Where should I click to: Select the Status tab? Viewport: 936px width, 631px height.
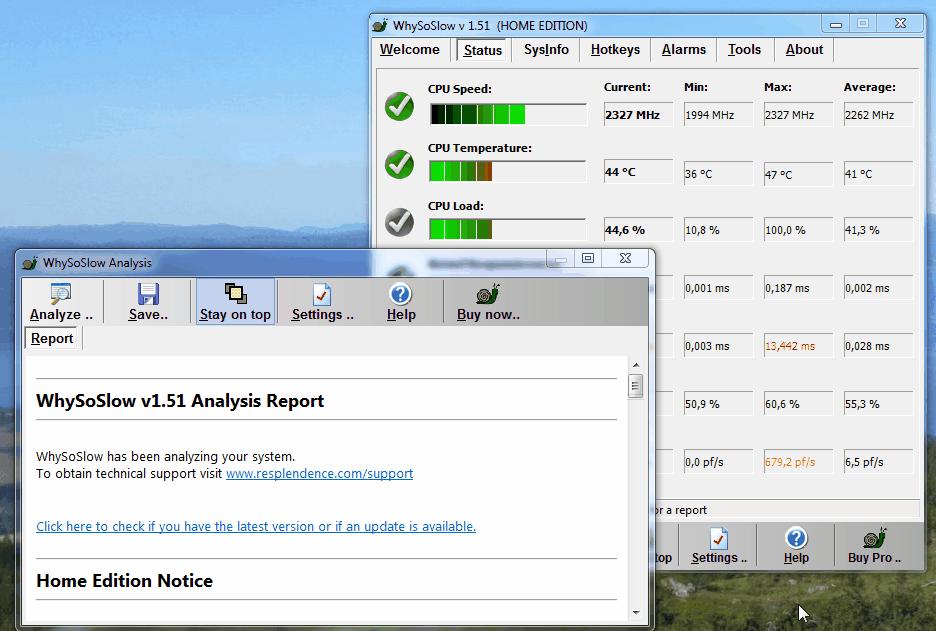point(482,50)
